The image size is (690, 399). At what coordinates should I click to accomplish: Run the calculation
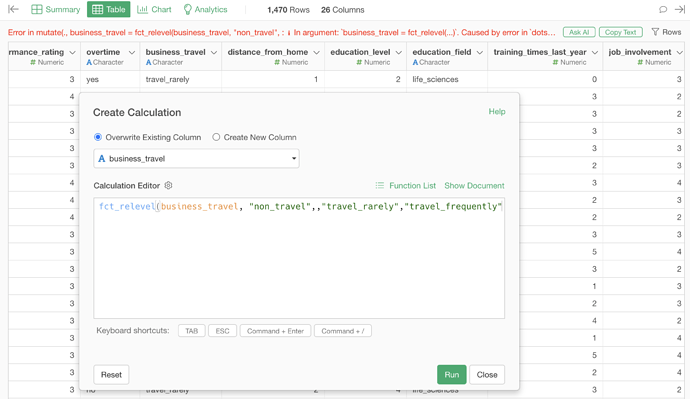coord(451,375)
